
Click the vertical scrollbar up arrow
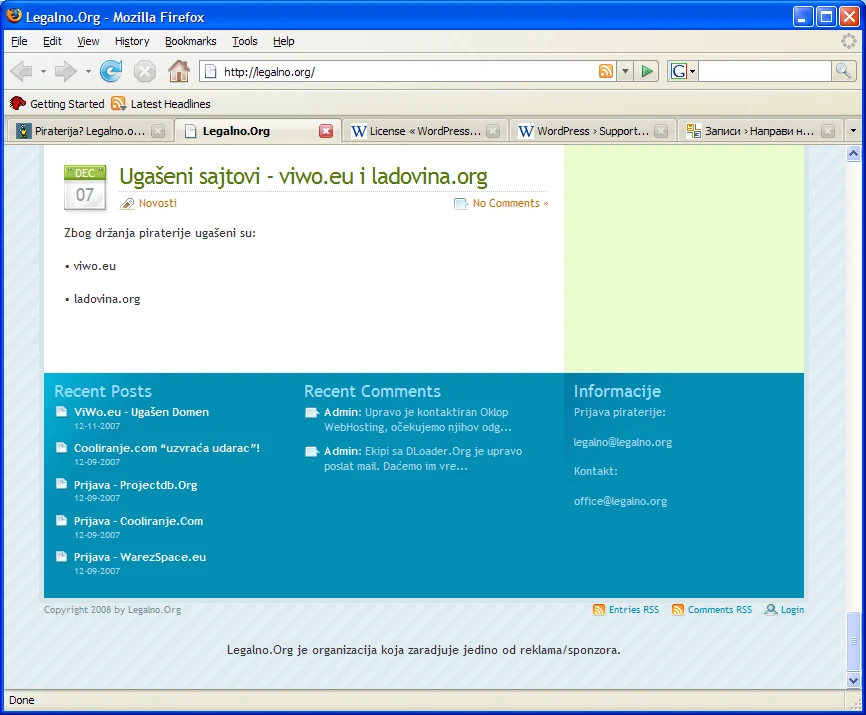[853, 153]
